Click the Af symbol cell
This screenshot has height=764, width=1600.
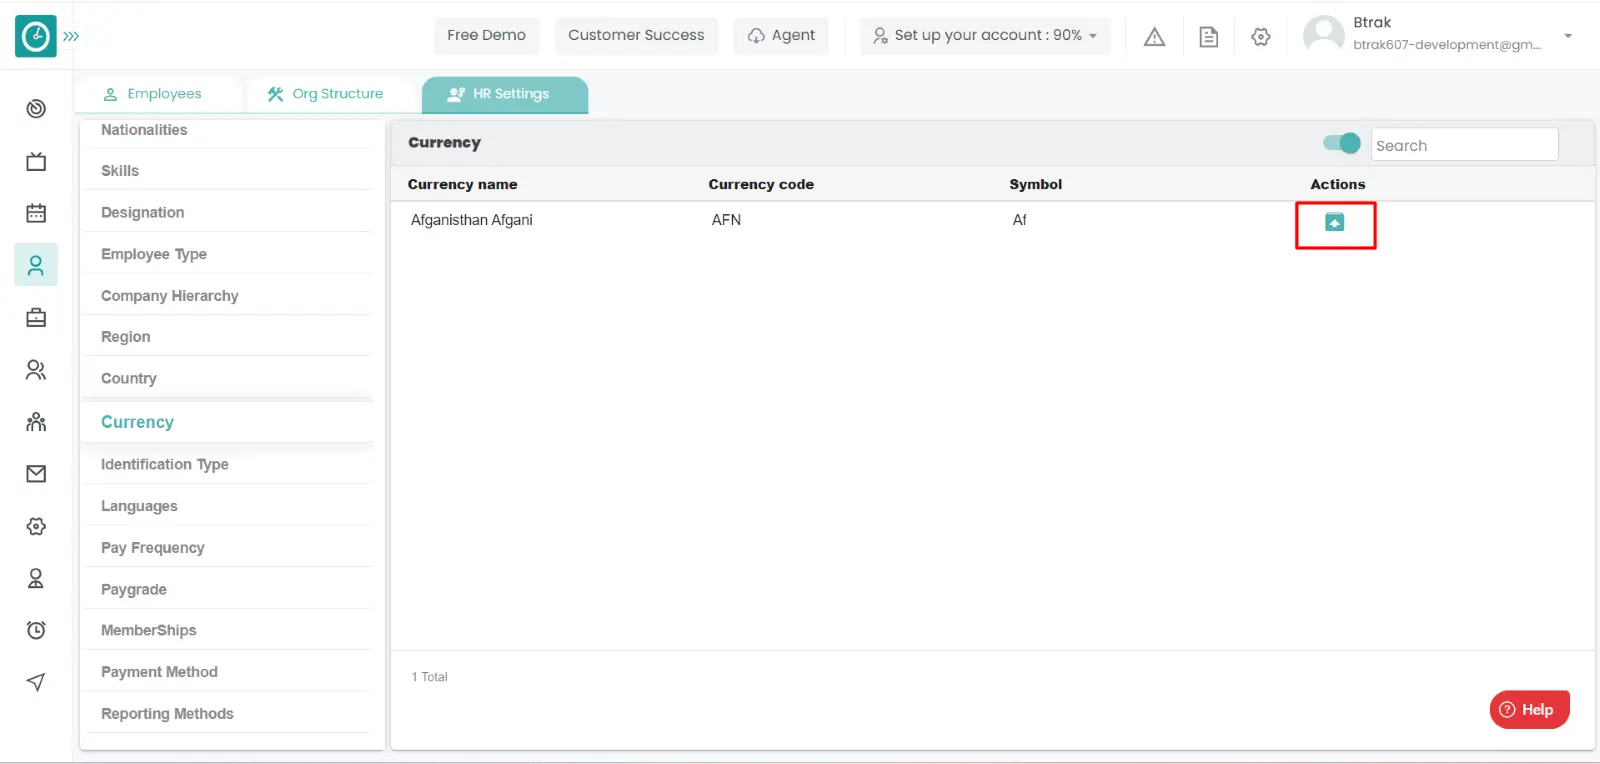point(1019,220)
